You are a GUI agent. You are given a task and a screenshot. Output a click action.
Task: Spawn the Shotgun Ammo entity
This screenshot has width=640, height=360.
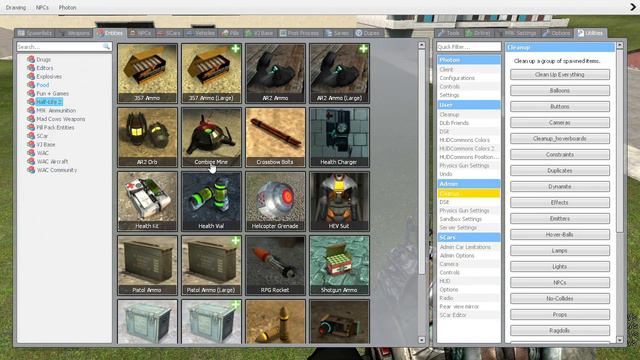(x=340, y=265)
